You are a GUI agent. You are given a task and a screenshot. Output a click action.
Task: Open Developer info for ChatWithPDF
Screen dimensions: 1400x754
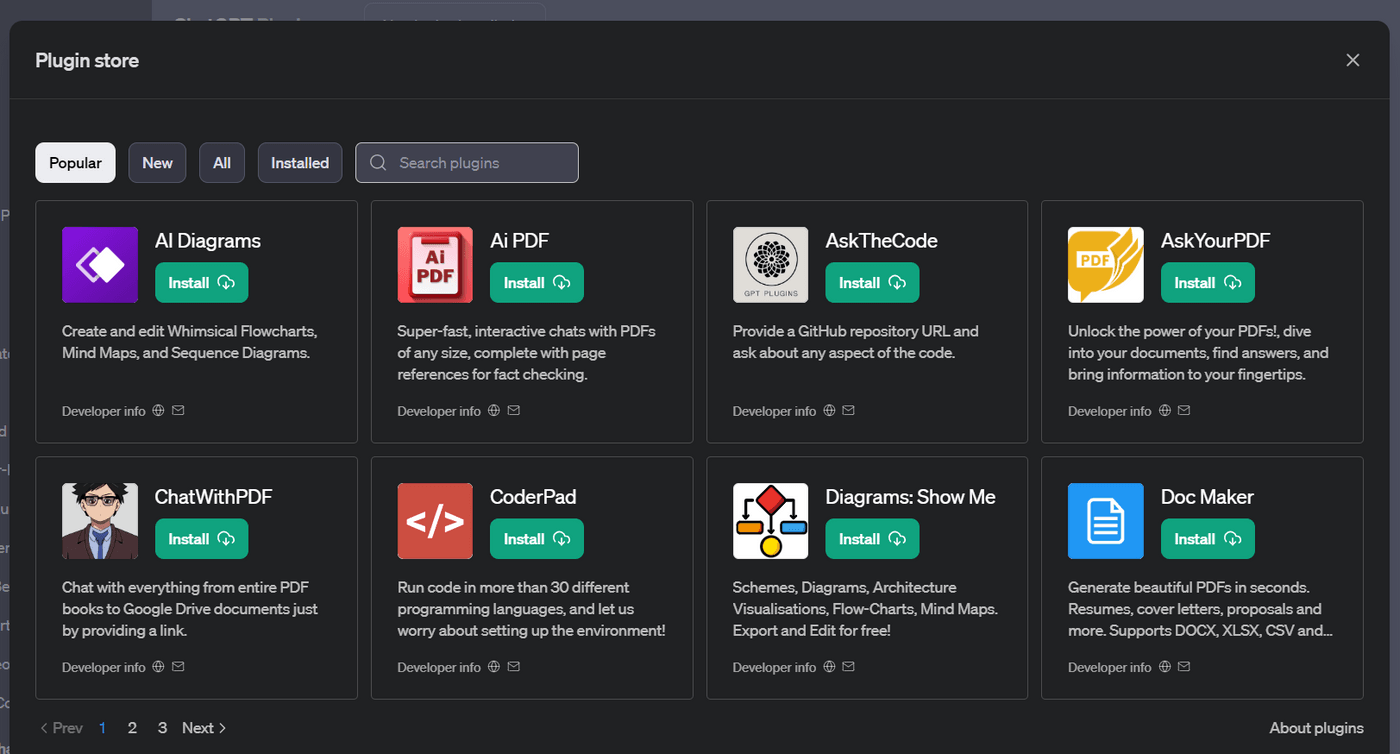(x=103, y=666)
